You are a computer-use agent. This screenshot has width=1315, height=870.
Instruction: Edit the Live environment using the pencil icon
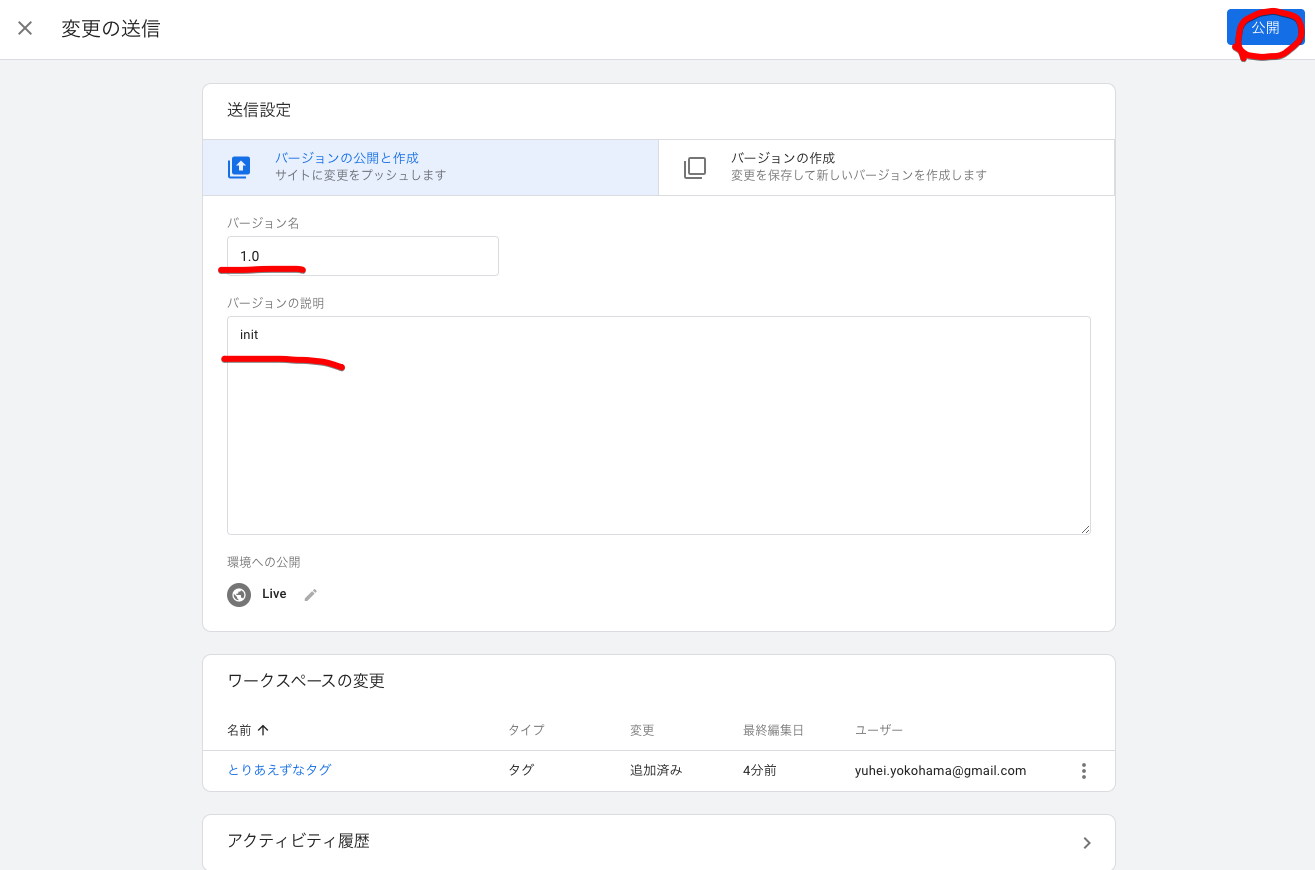[x=310, y=594]
